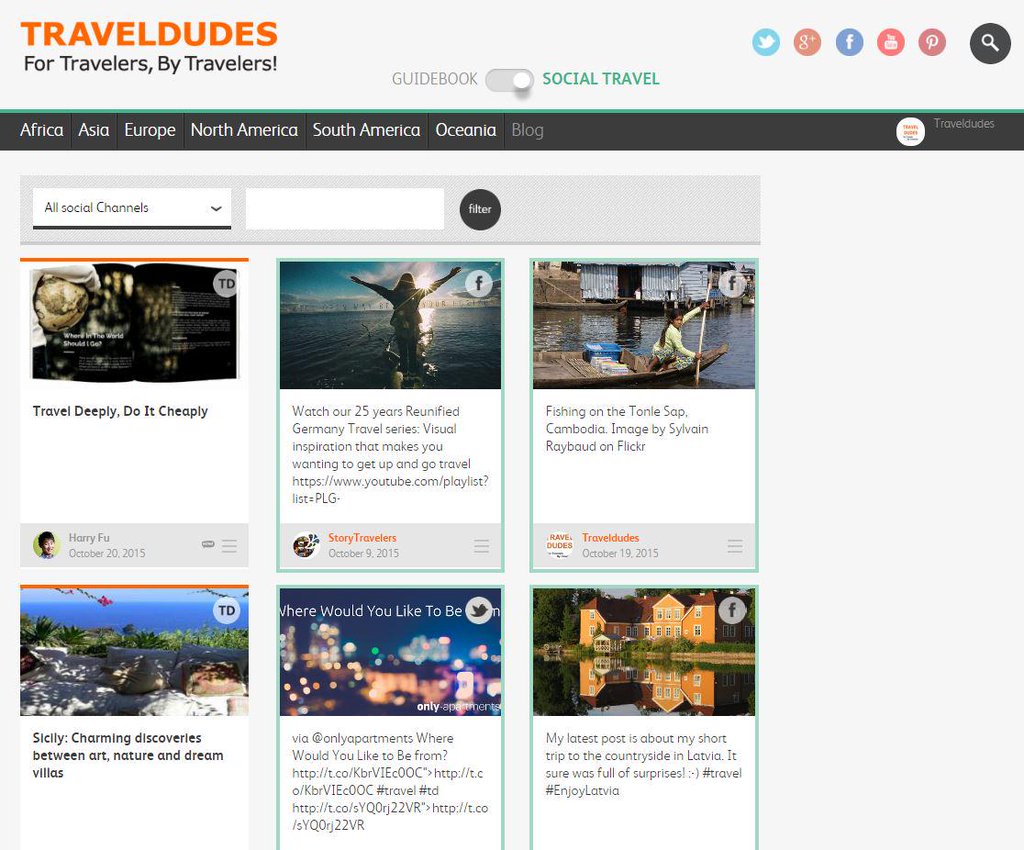Open the Latvia orange house thumbnail

point(644,652)
